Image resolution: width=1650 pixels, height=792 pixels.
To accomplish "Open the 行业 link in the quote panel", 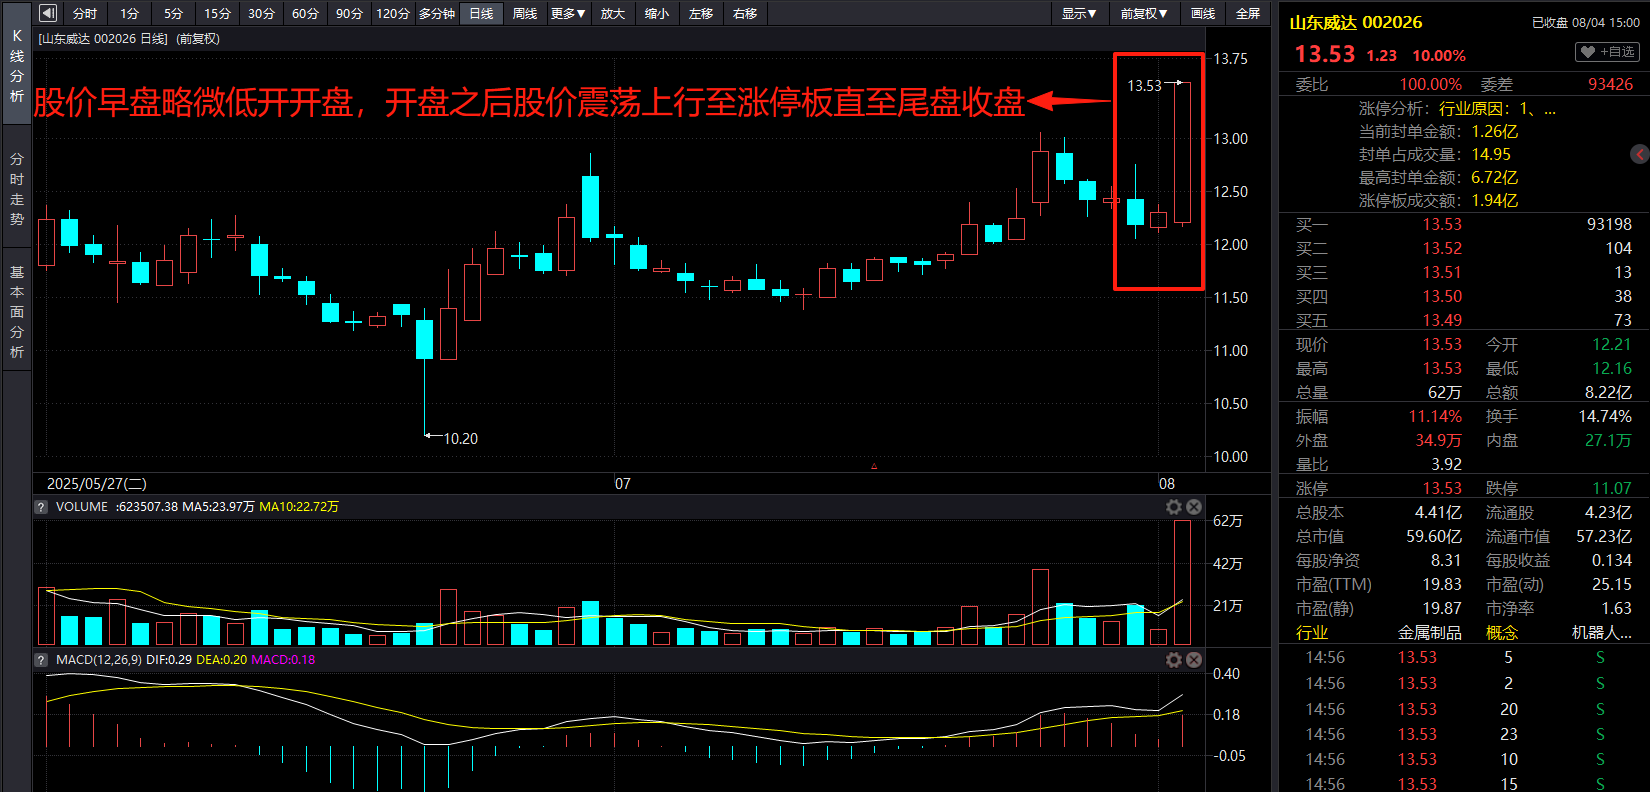I will [x=1312, y=633].
